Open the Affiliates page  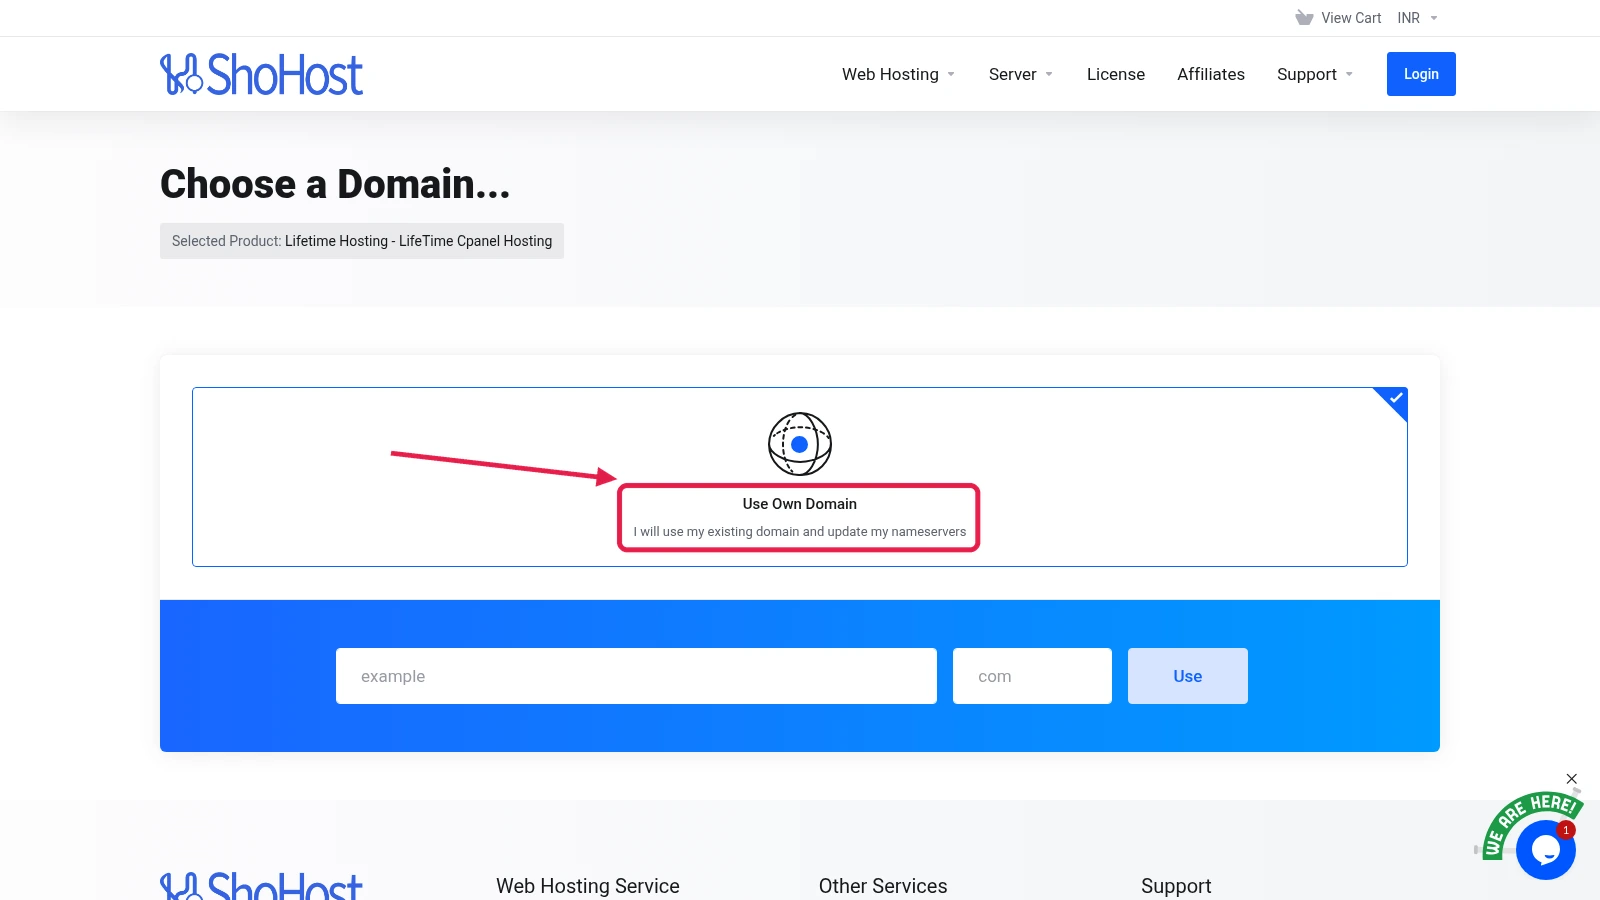[1210, 74]
